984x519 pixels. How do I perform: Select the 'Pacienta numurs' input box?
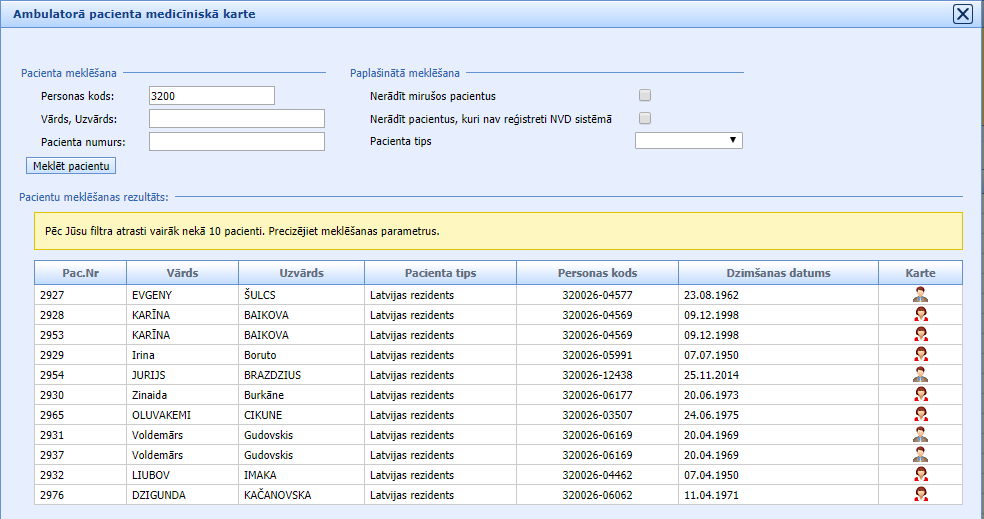237,141
